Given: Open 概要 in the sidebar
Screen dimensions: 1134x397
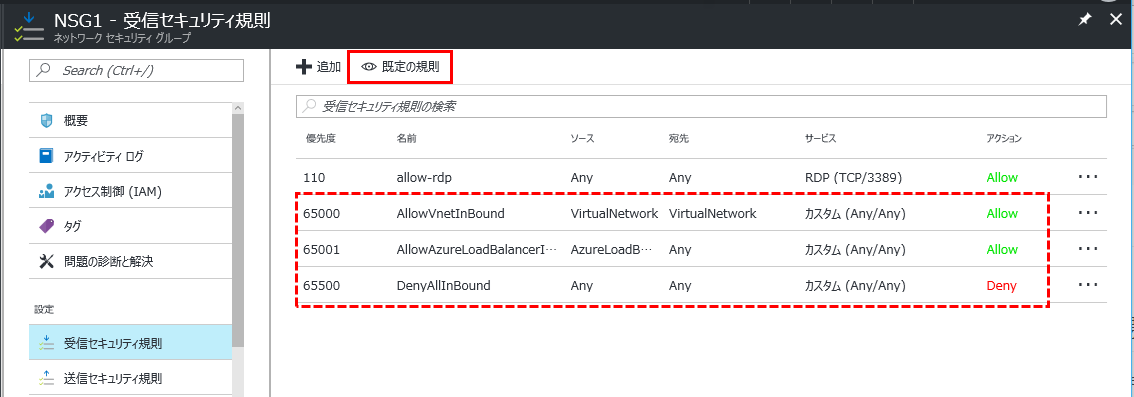Looking at the screenshot, I should click(130, 121).
